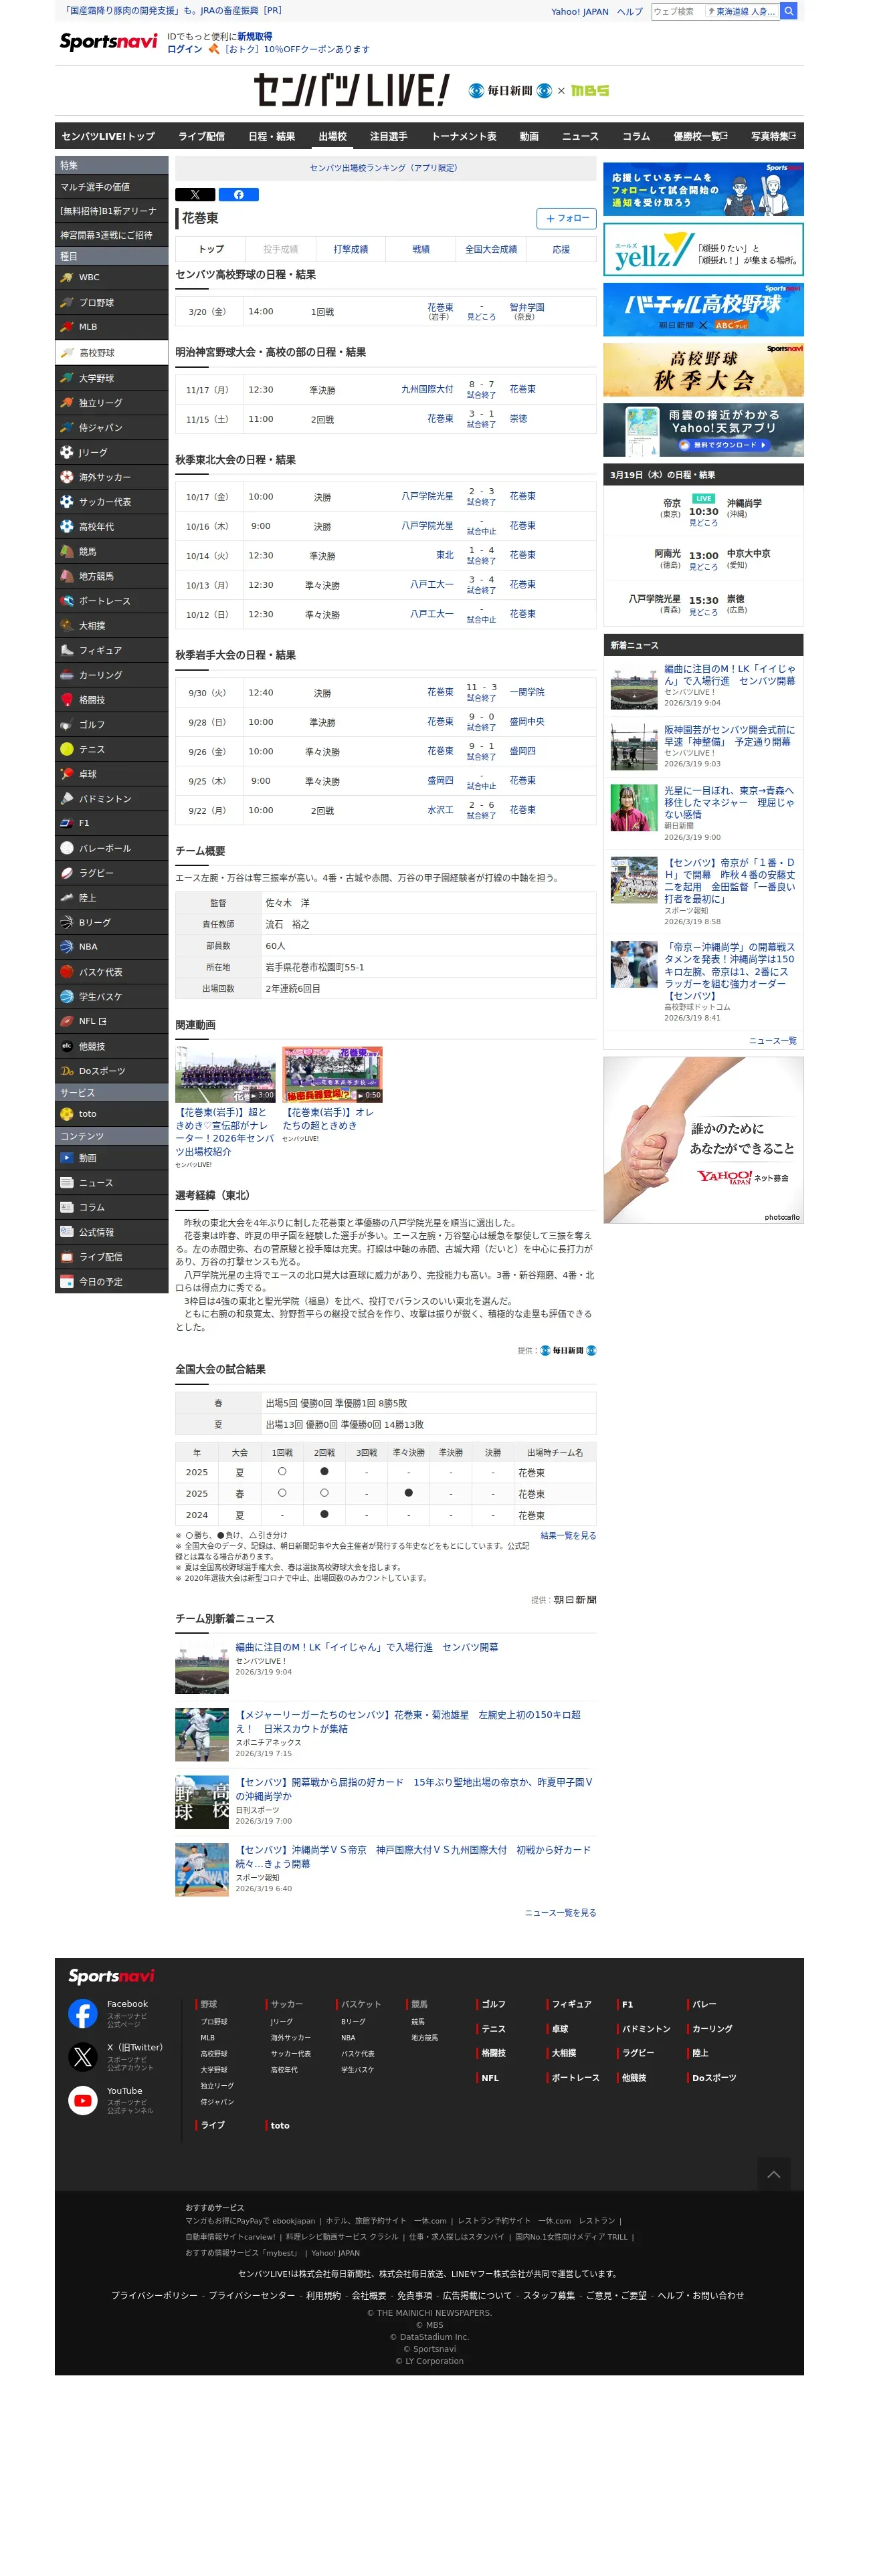Open footer YouTube official channel icon
Screen dimensions: 871x2576
click(x=82, y=2100)
